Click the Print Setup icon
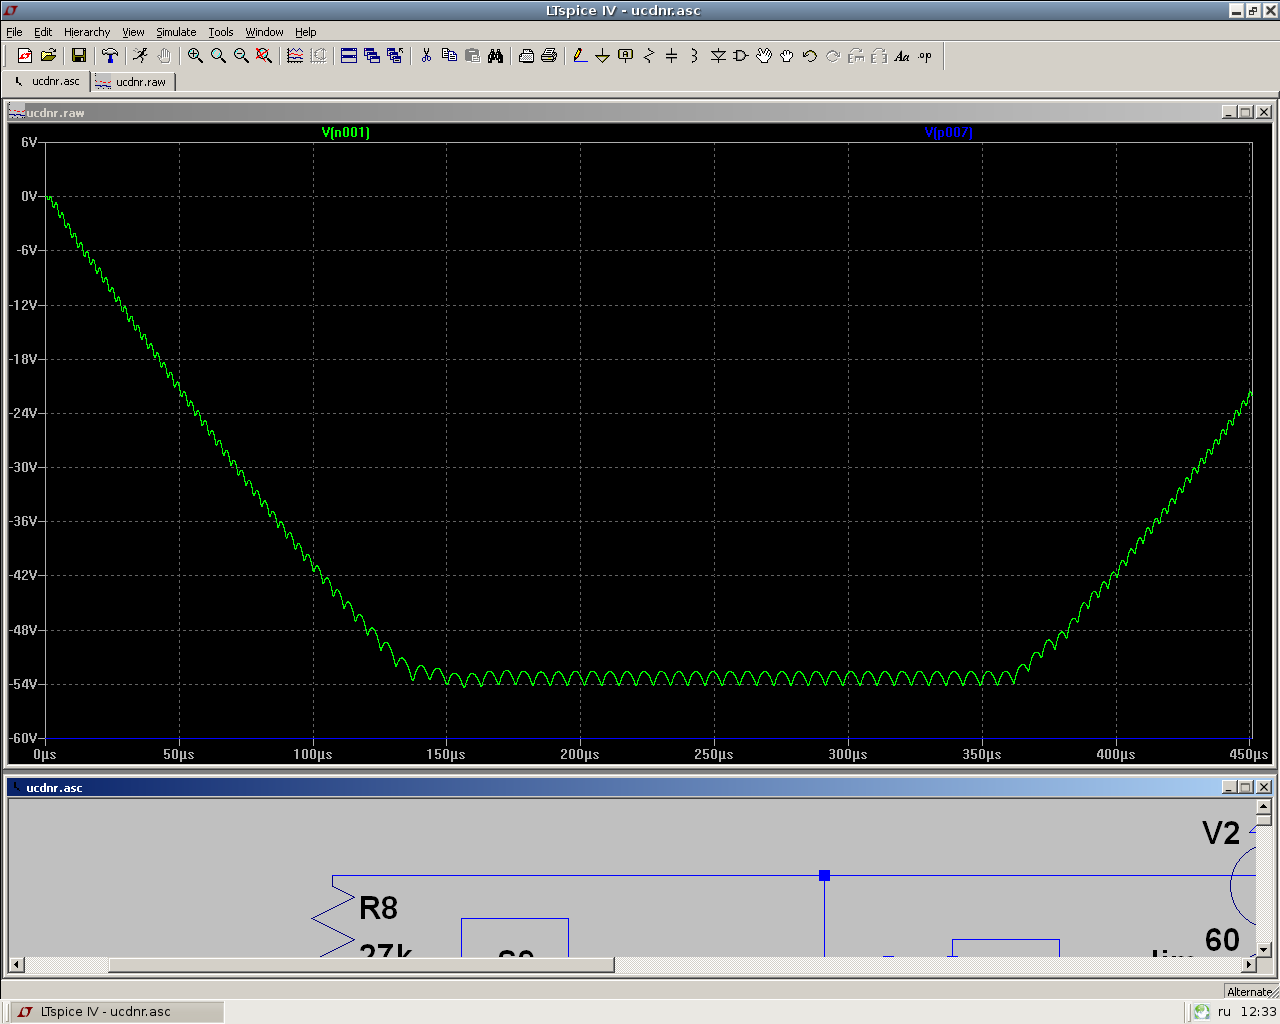 526,56
